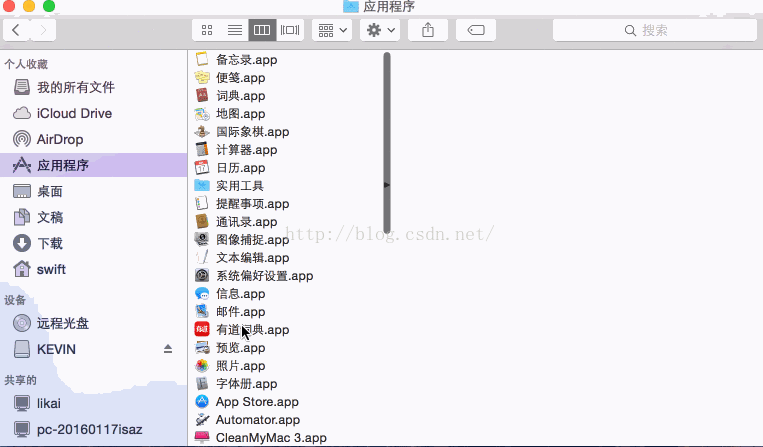Select the KEVIN drive
Screen dimensions: 763x447
(93, 349)
